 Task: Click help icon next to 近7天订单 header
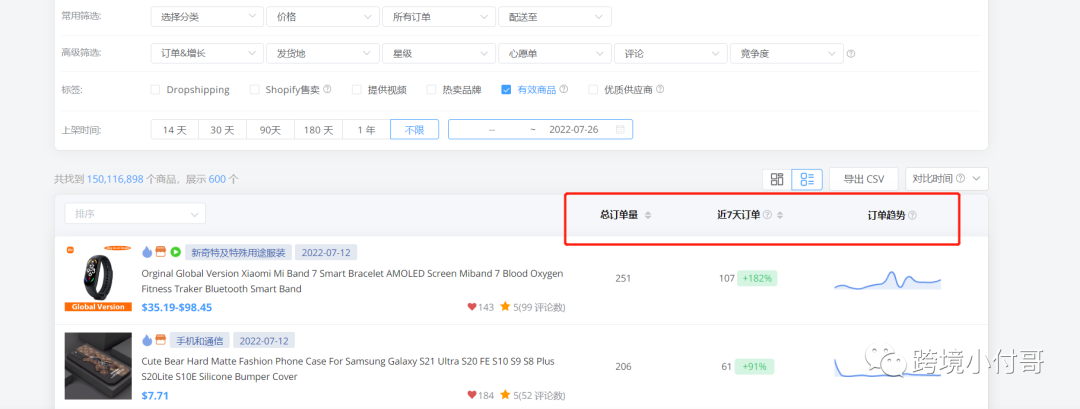(767, 215)
